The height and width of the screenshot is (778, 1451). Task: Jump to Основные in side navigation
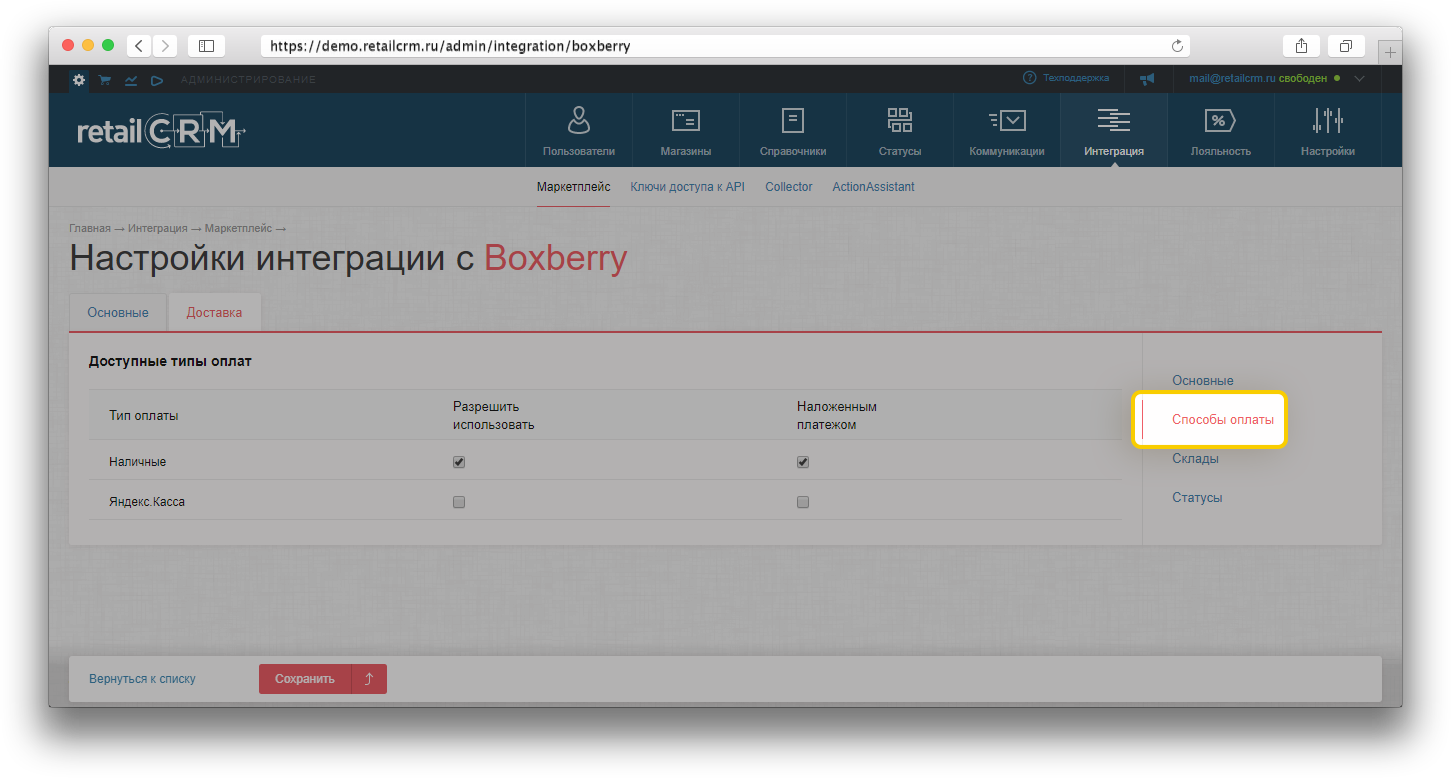pyautogui.click(x=1203, y=381)
